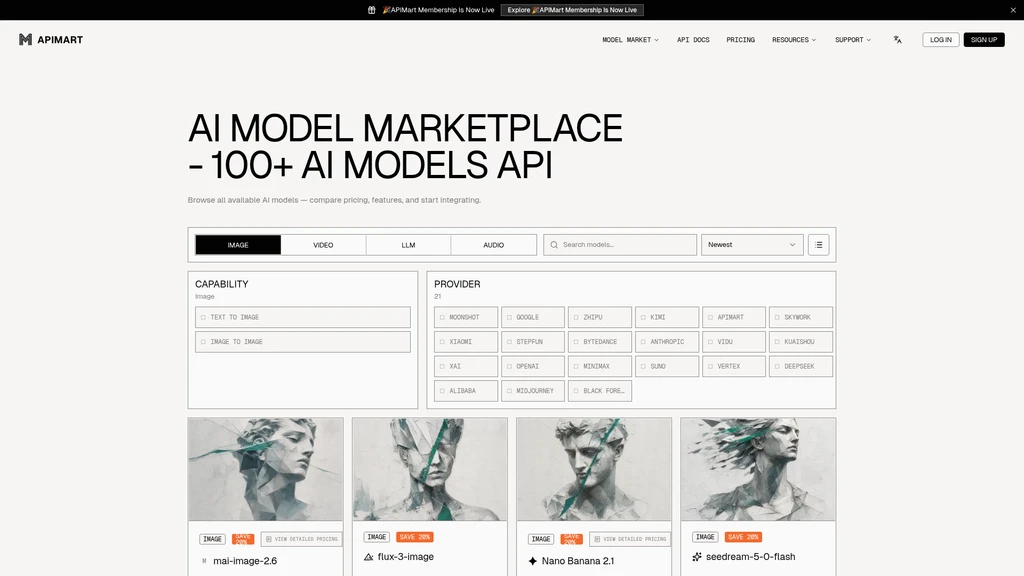
Task: Click the Log In button
Action: [x=940, y=40]
